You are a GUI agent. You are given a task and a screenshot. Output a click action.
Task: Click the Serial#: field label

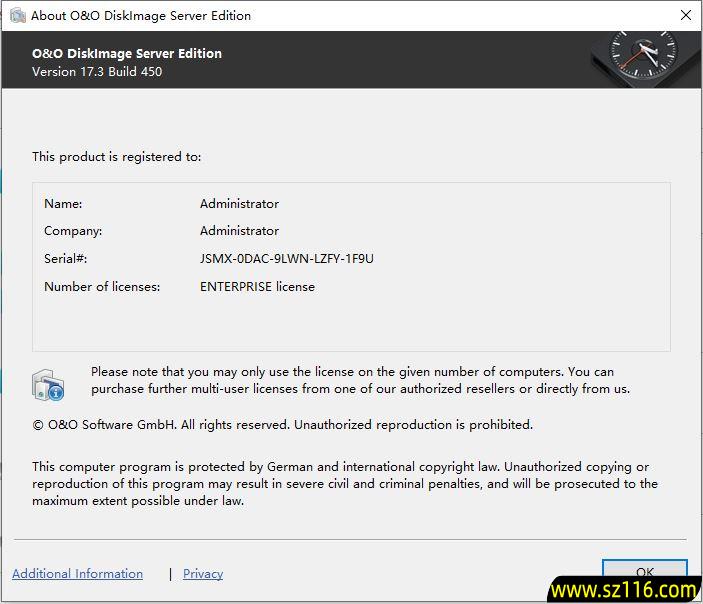[66, 259]
